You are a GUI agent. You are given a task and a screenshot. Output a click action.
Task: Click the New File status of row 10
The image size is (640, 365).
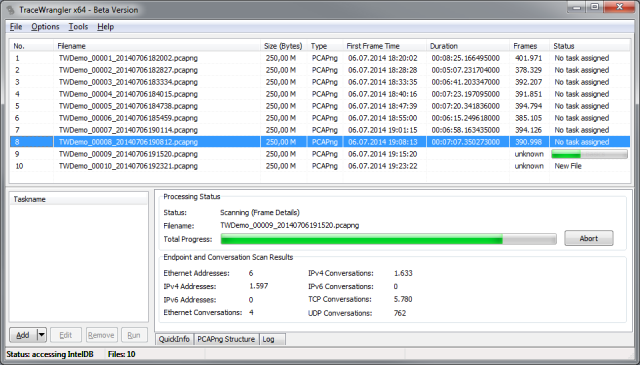tap(568, 166)
